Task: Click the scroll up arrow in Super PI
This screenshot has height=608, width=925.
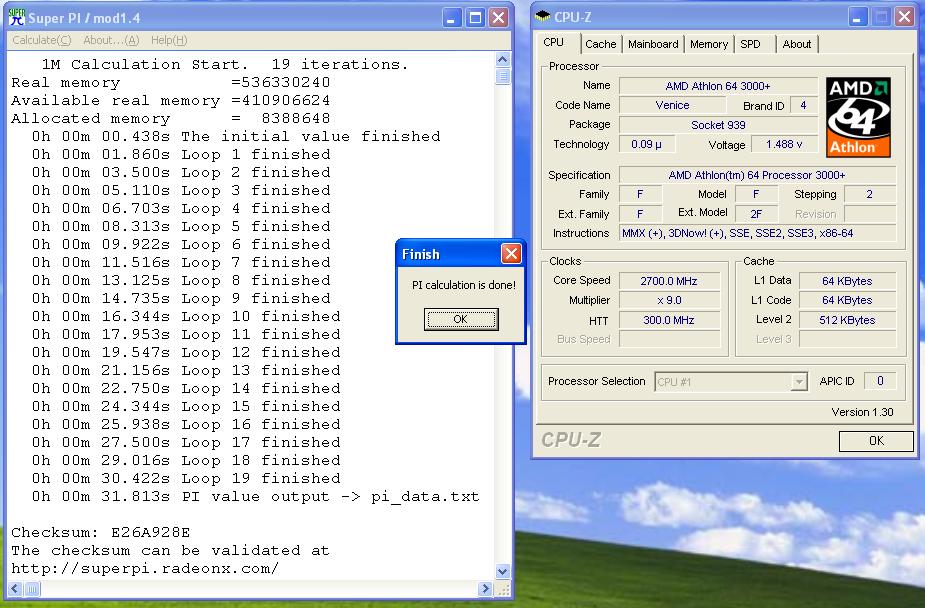Action: coord(503,60)
